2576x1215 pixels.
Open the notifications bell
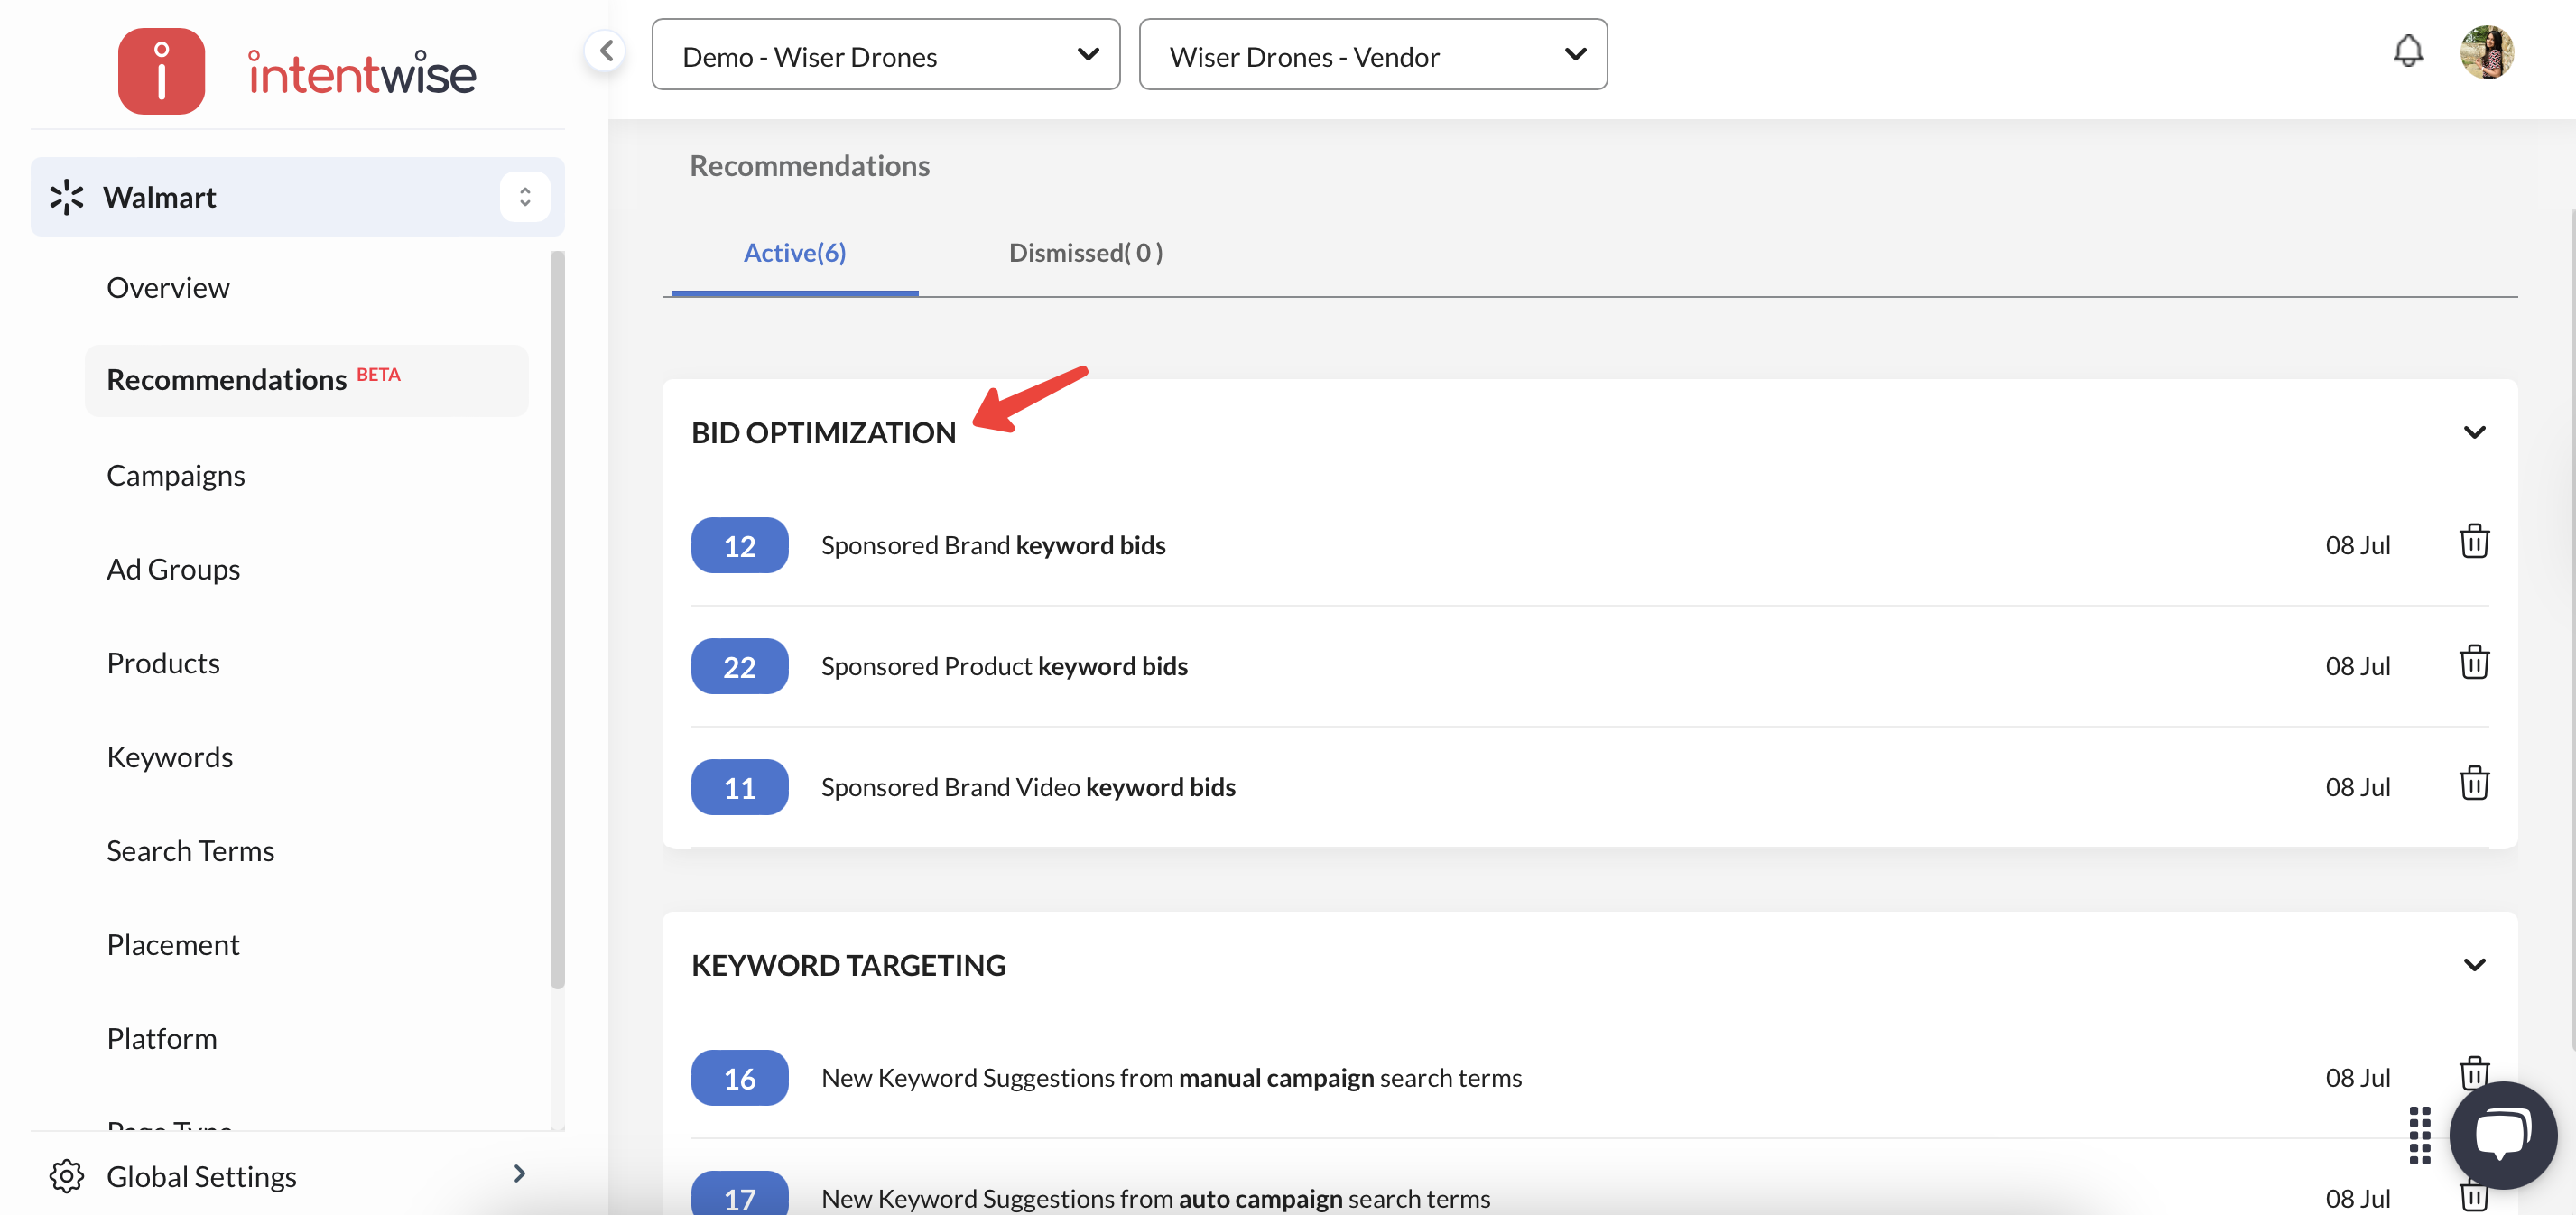coord(2408,51)
